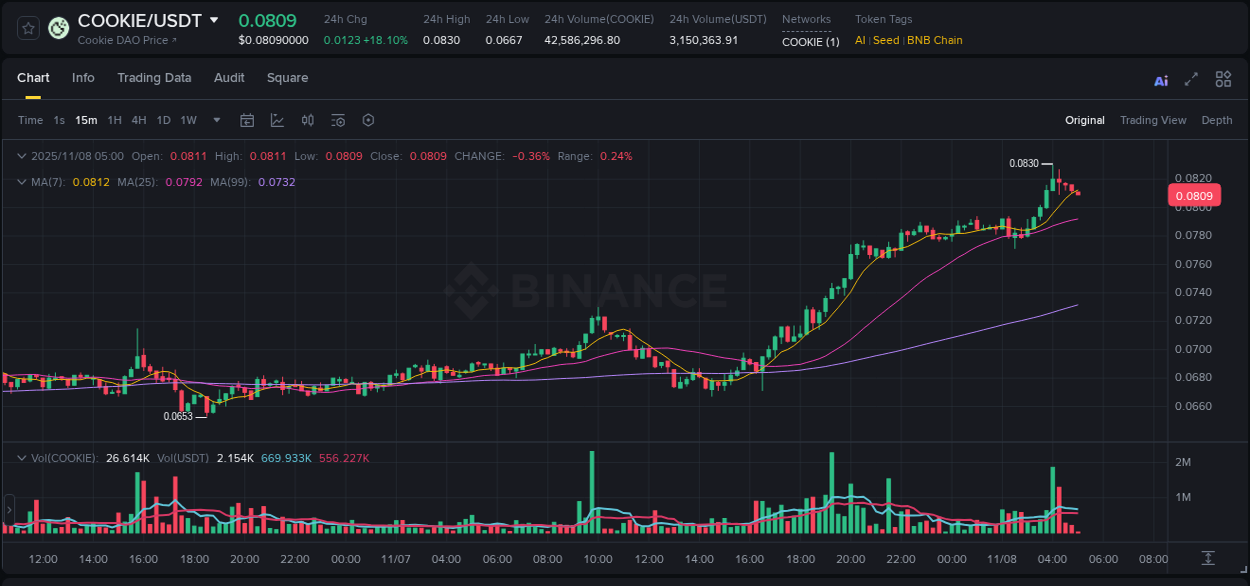Open the go-to-date calendar icon
Viewport: 1250px width, 586px height.
coord(247,119)
